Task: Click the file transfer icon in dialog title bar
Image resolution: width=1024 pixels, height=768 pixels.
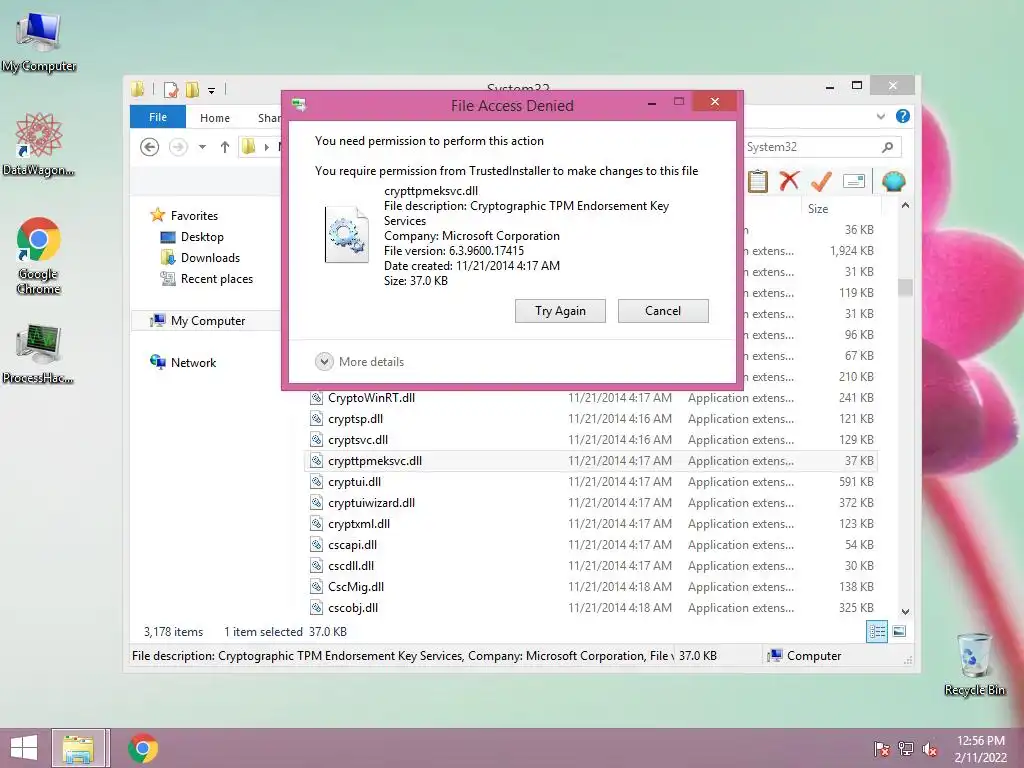Action: (299, 104)
